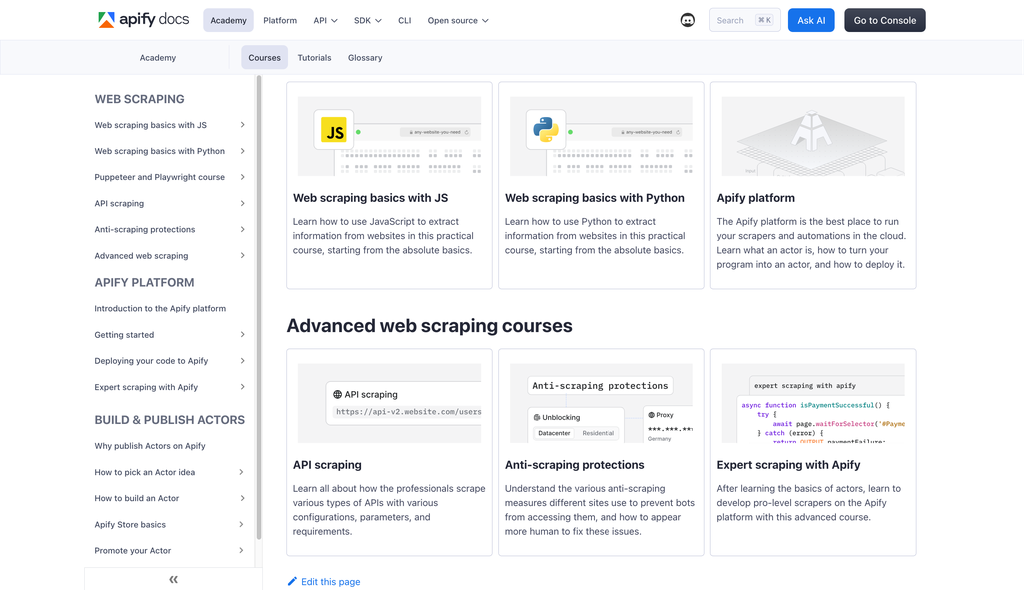Open the SDK dropdown menu
Screen dimensions: 1024x590
pos(367,20)
